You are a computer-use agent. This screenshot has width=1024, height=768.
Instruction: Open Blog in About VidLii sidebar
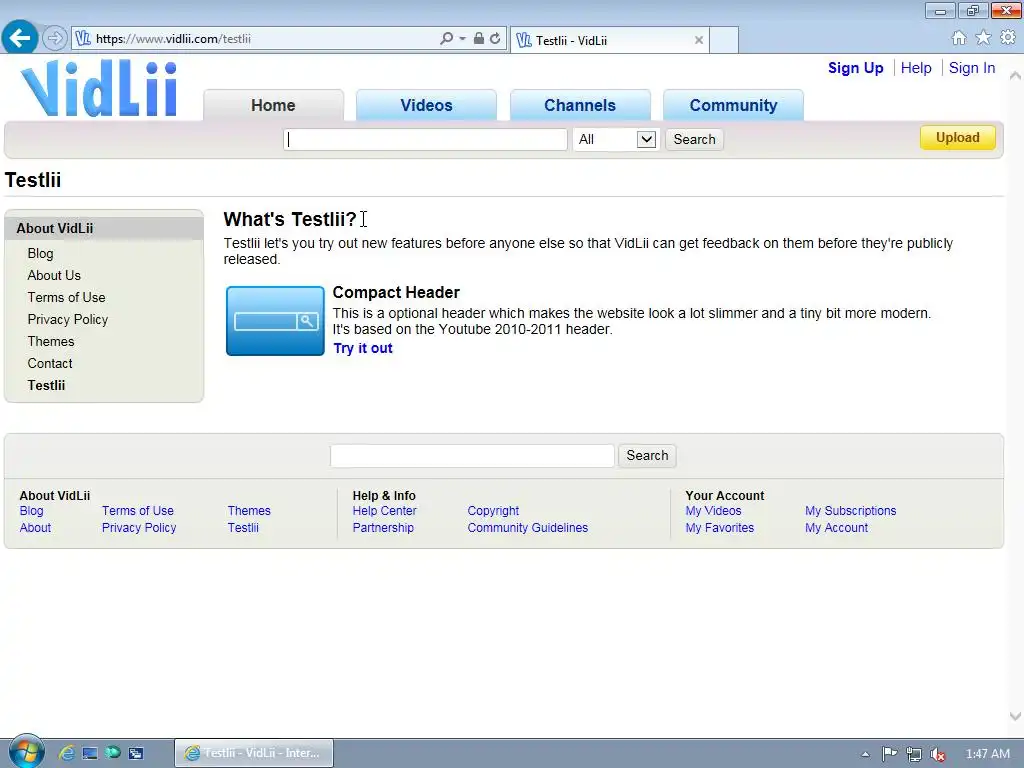tap(40, 253)
